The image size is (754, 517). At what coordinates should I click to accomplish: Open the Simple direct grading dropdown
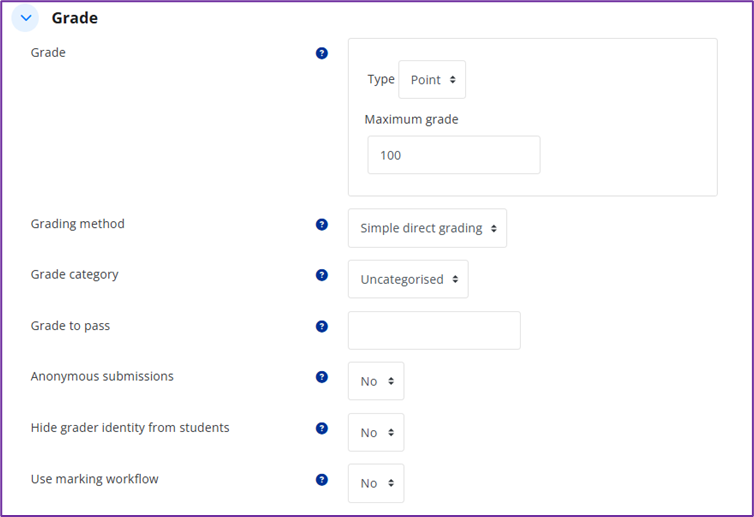(427, 228)
